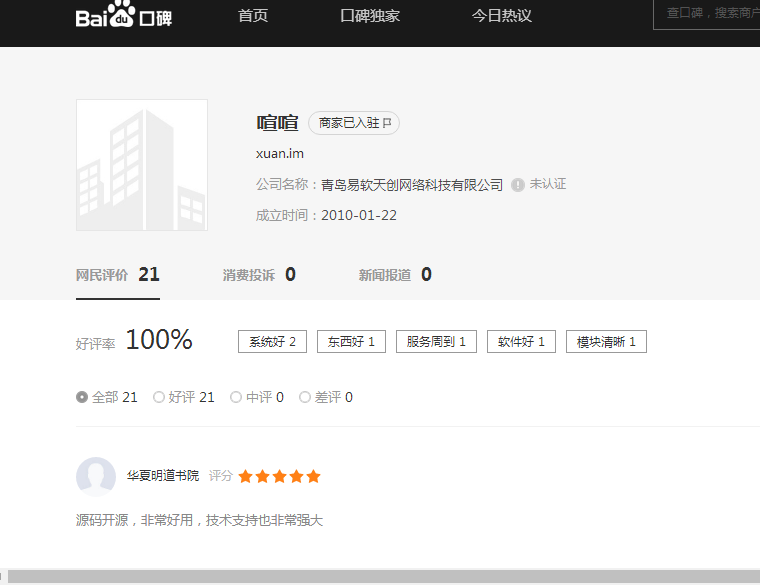Filter reviews by 模块清晰 1 tag
The width and height of the screenshot is (760, 585).
pyautogui.click(x=606, y=342)
